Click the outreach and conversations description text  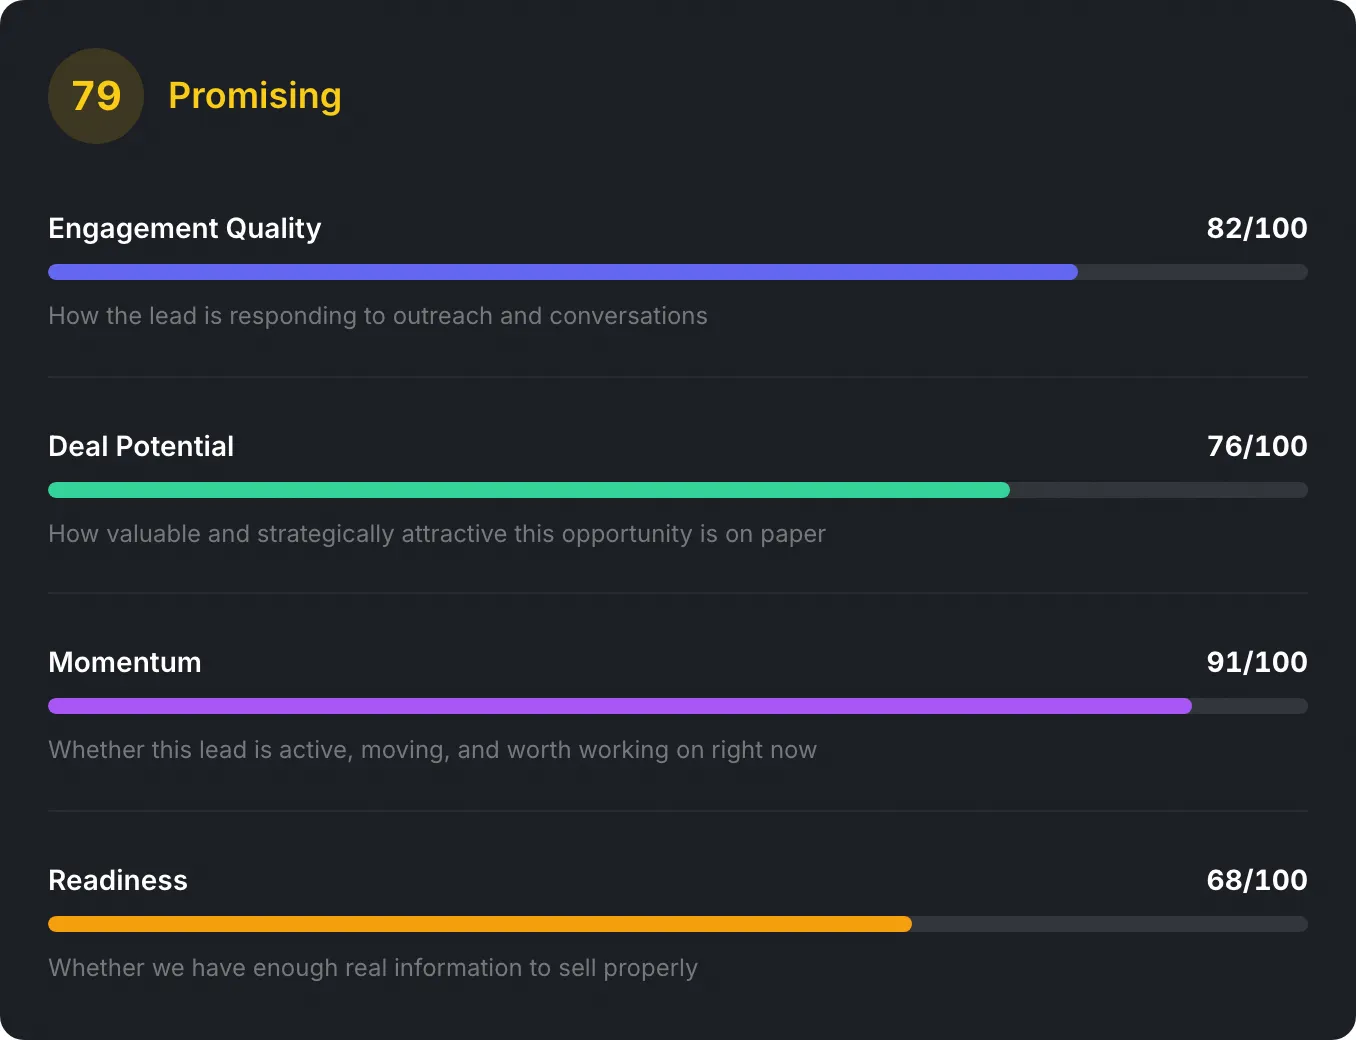(377, 316)
